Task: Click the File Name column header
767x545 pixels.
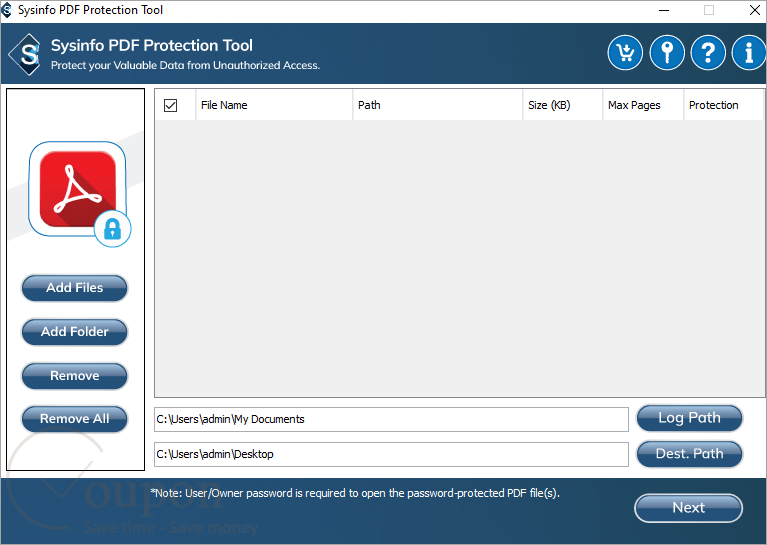Action: click(x=273, y=105)
